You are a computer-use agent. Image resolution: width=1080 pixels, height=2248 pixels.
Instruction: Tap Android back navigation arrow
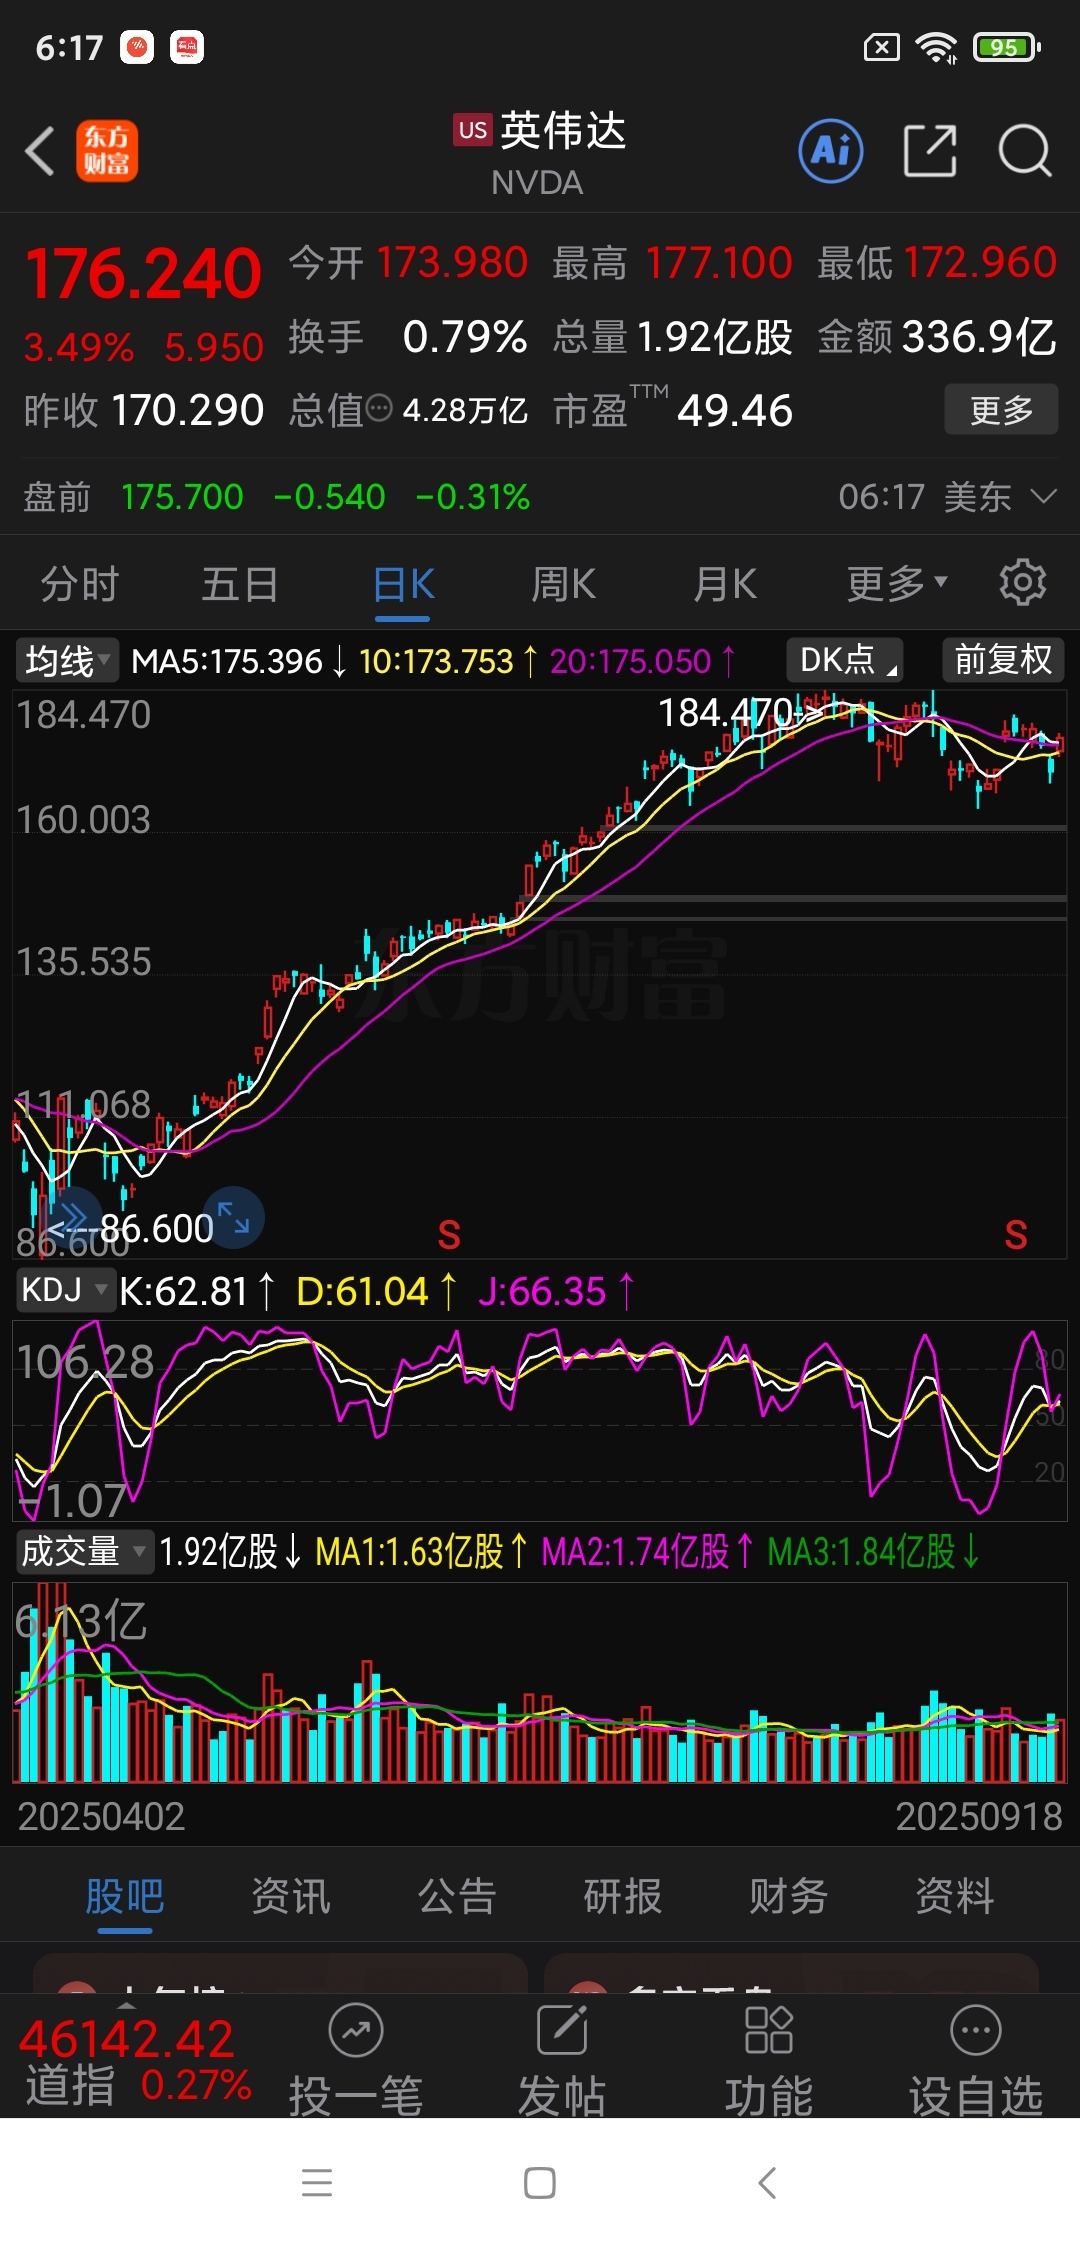coord(767,2183)
